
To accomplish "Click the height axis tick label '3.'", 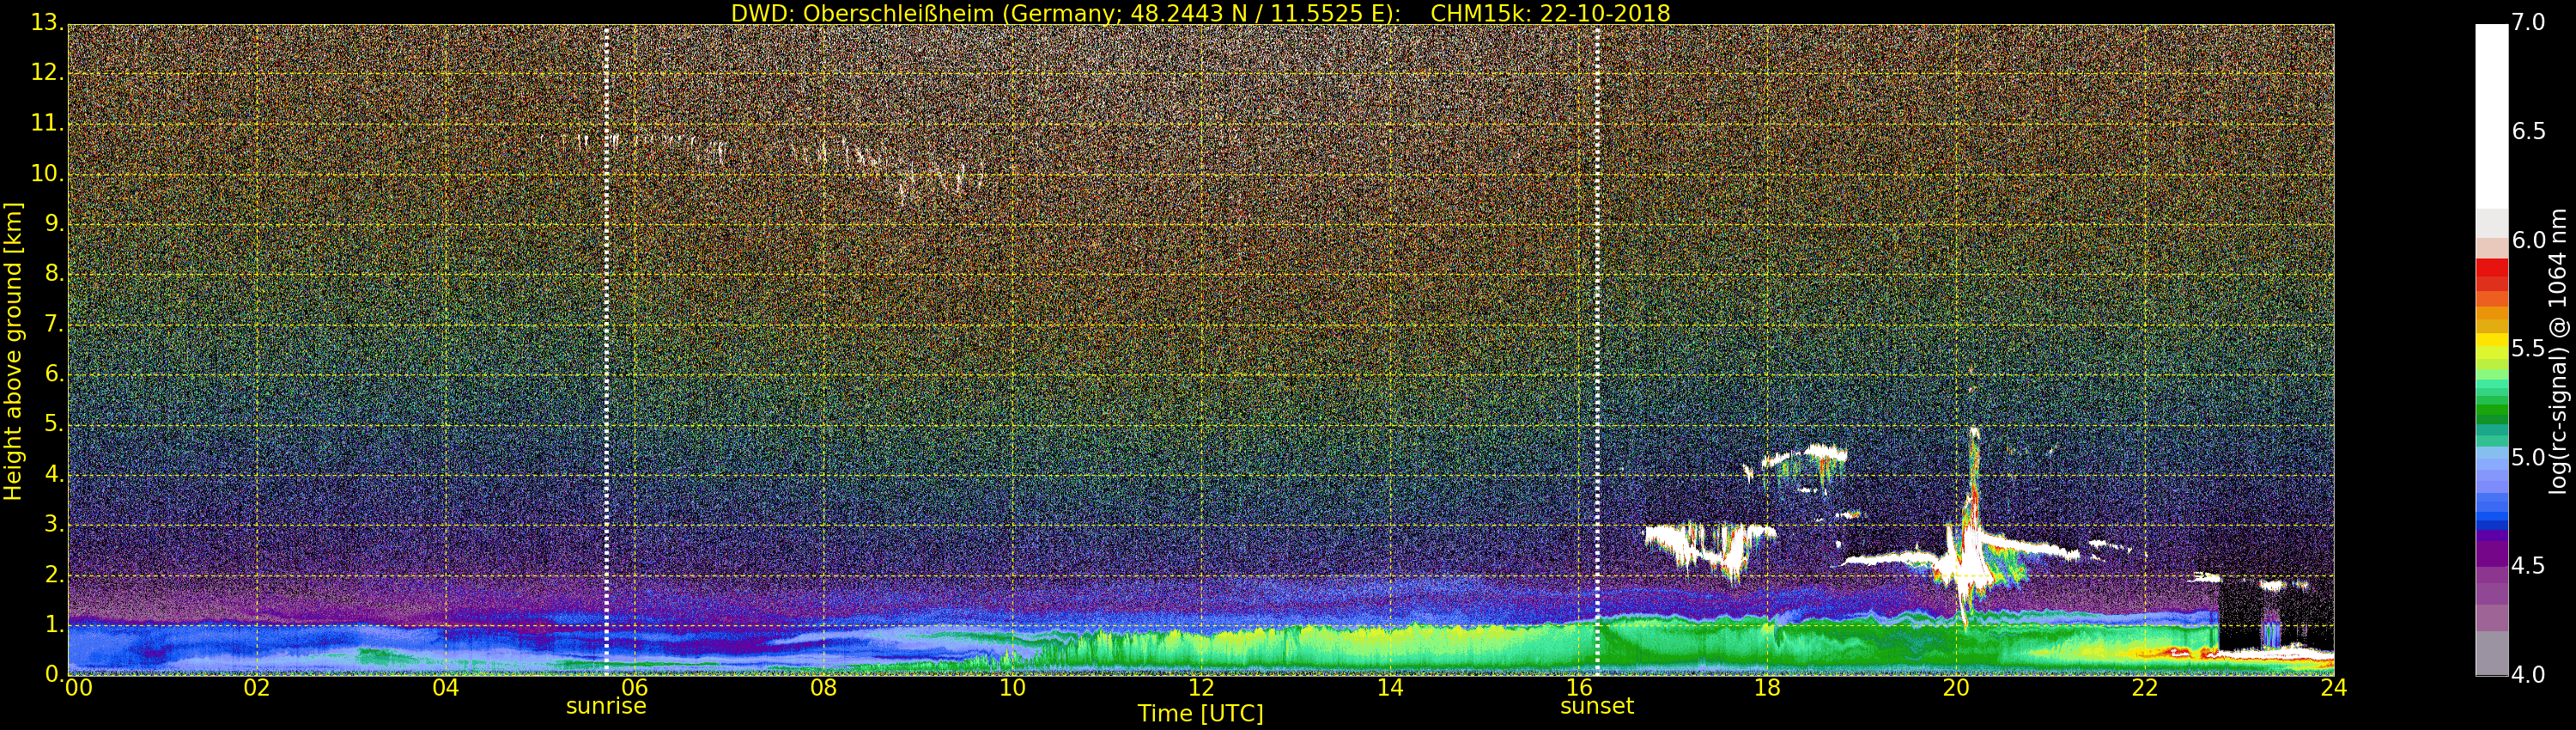I will point(54,525).
